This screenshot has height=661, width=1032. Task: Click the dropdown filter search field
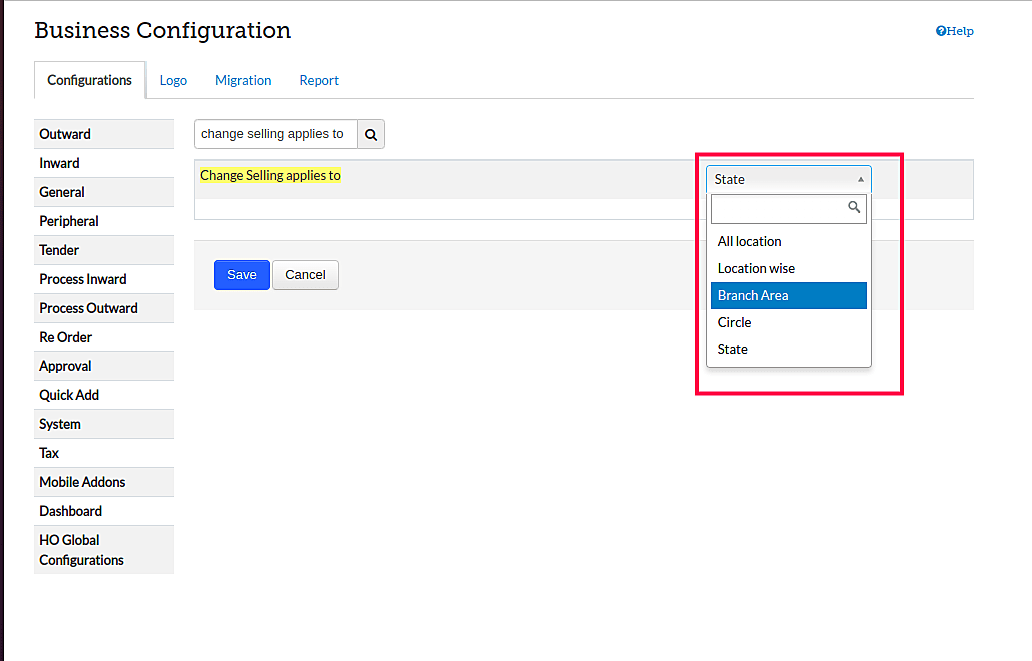[780, 208]
